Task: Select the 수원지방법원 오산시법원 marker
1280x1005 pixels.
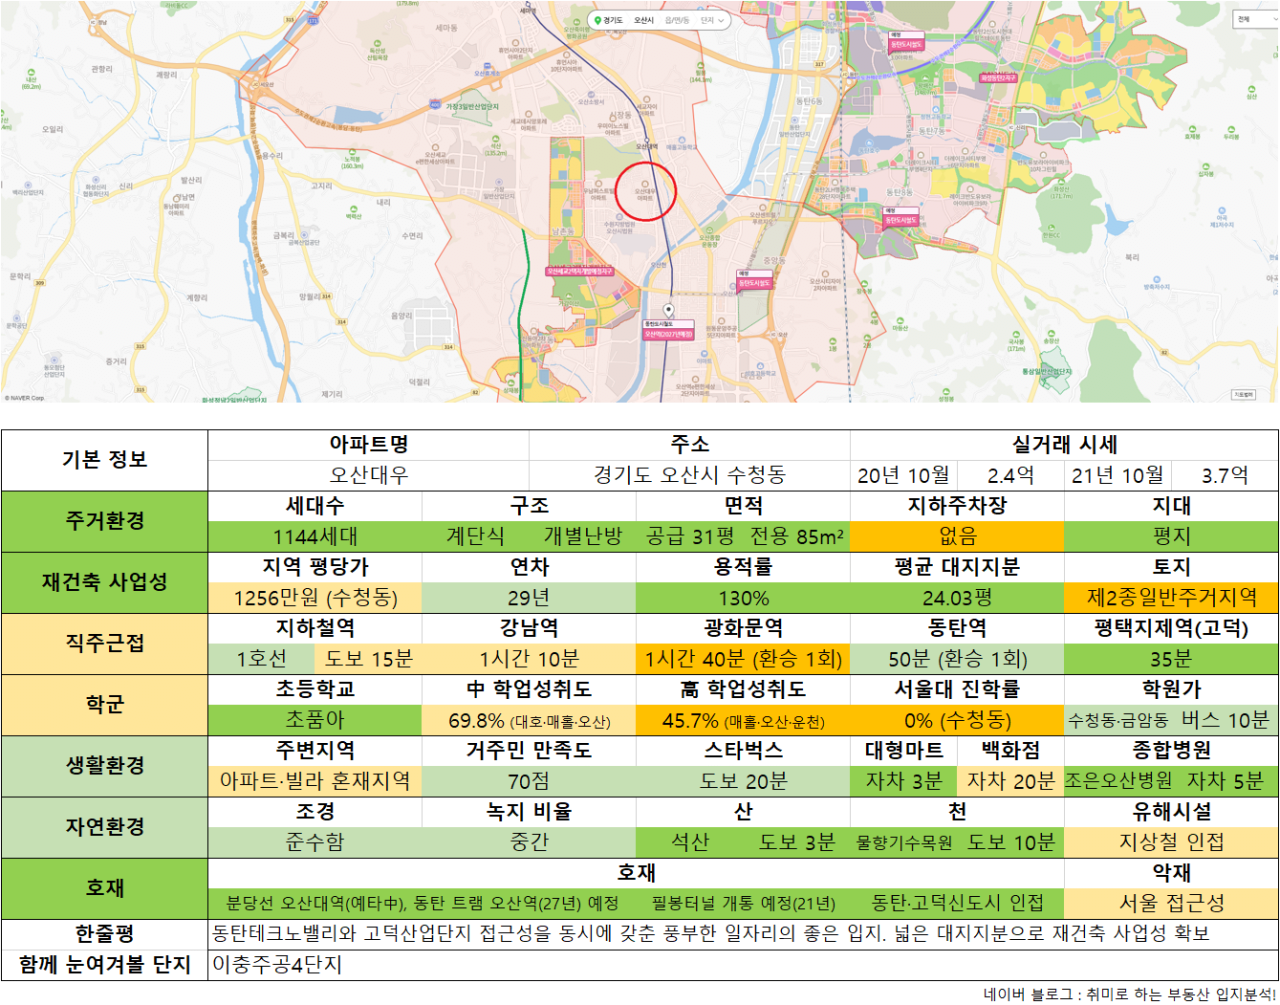Action: pos(620,217)
